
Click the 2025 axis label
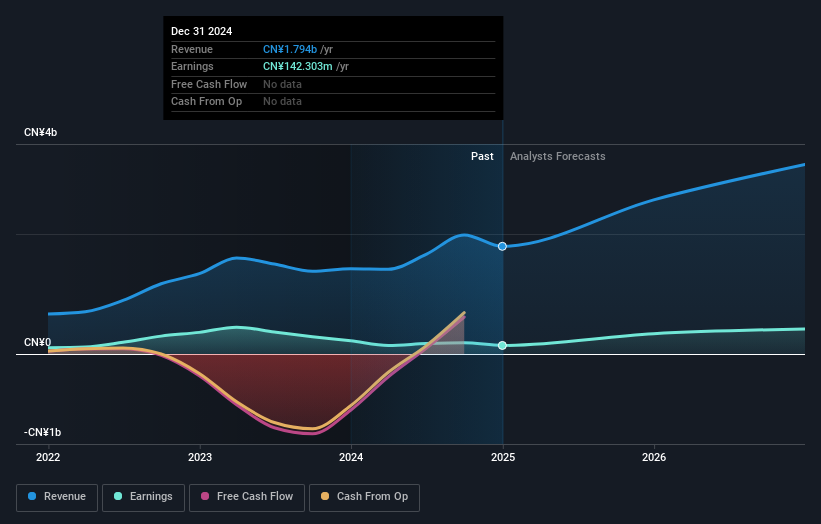(x=503, y=457)
